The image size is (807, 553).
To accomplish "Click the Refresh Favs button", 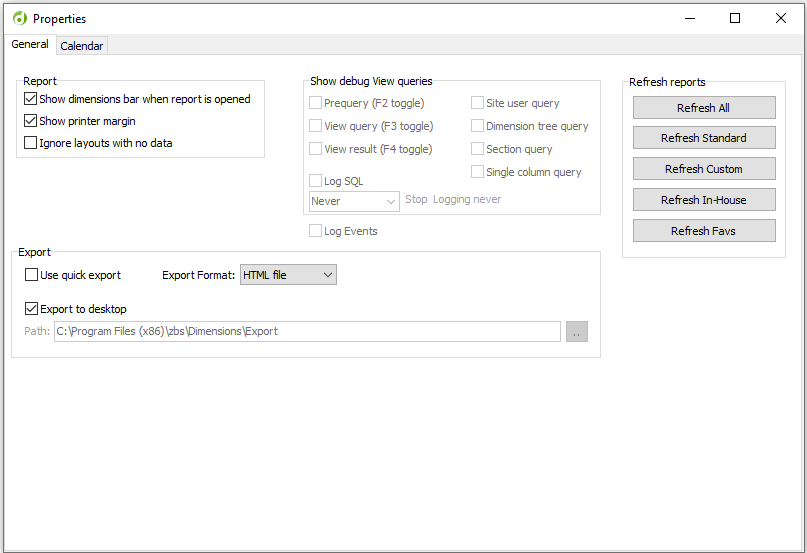I will coord(704,231).
